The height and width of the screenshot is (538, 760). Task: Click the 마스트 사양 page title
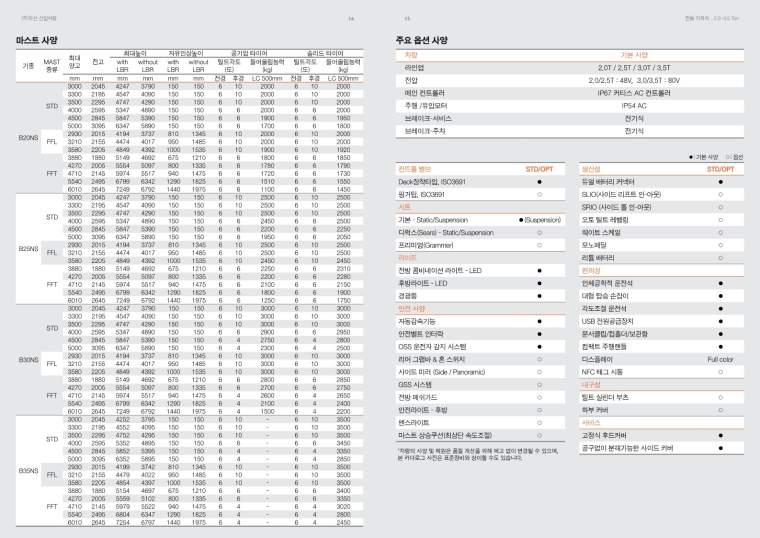coord(37,38)
